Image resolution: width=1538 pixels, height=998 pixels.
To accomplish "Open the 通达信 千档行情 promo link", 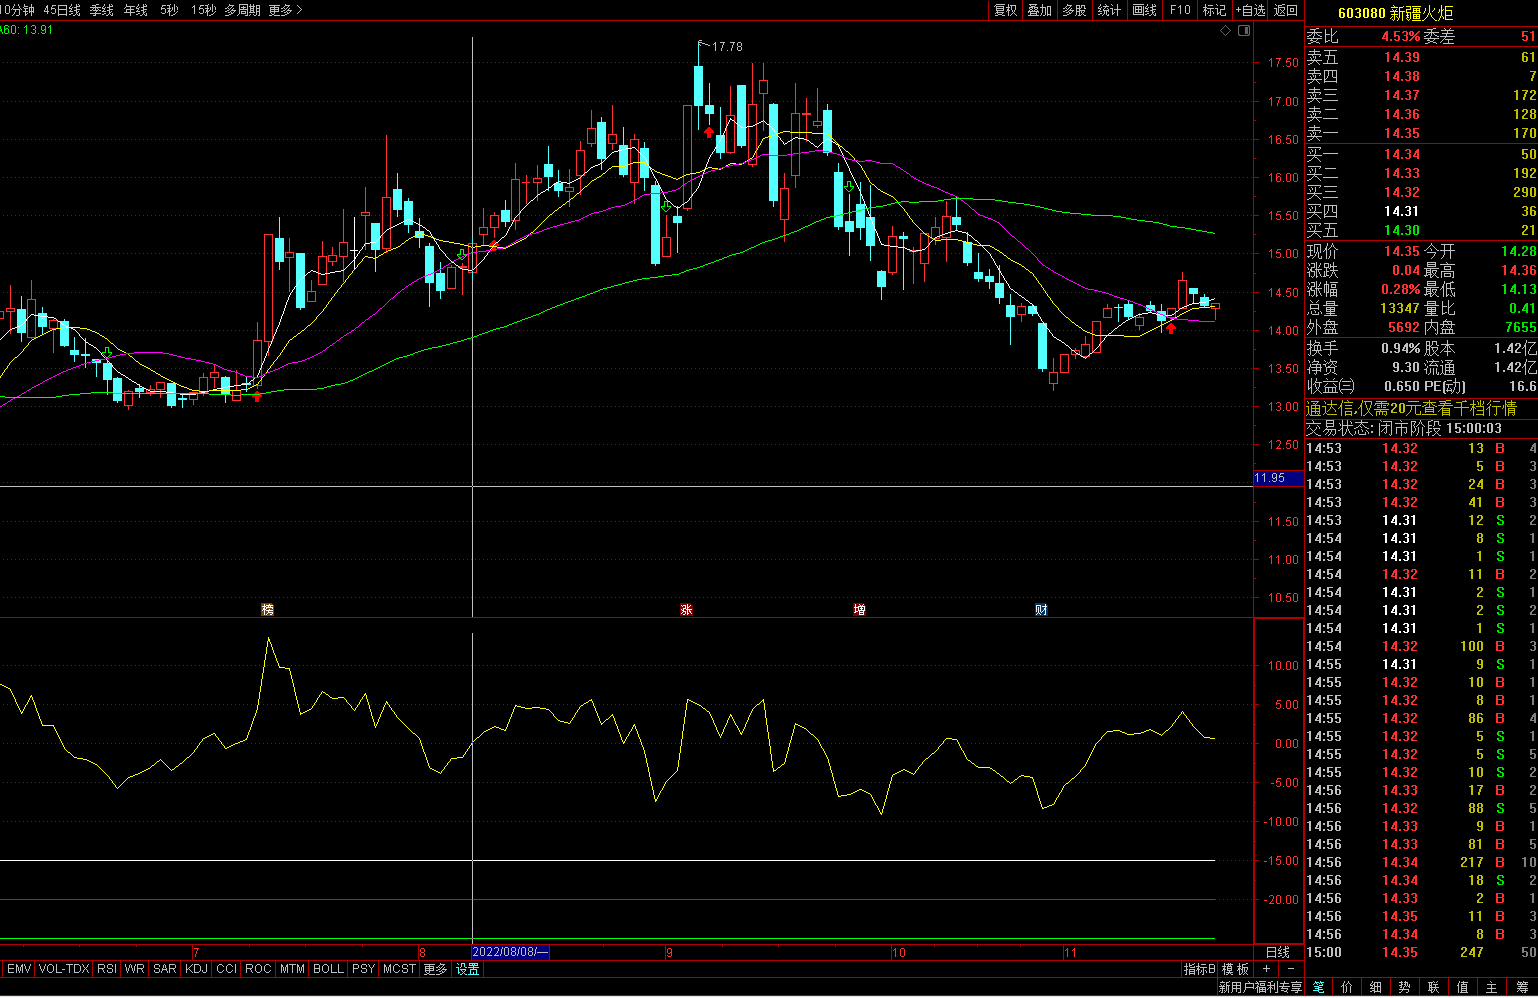I will 1411,408.
